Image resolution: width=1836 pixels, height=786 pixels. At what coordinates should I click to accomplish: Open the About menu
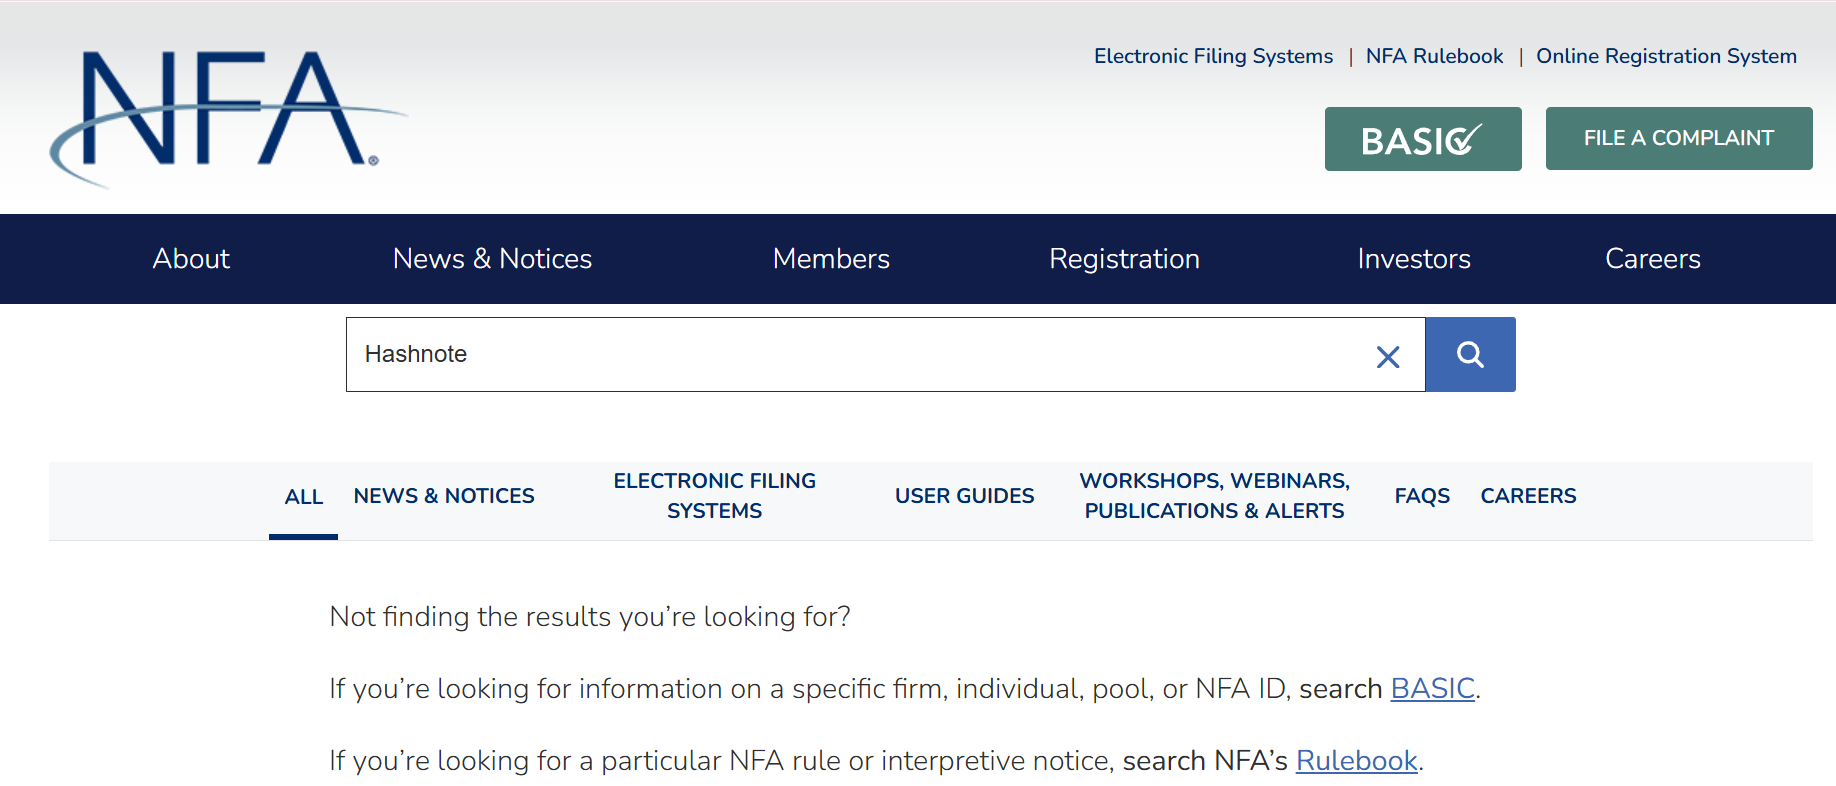(x=191, y=259)
